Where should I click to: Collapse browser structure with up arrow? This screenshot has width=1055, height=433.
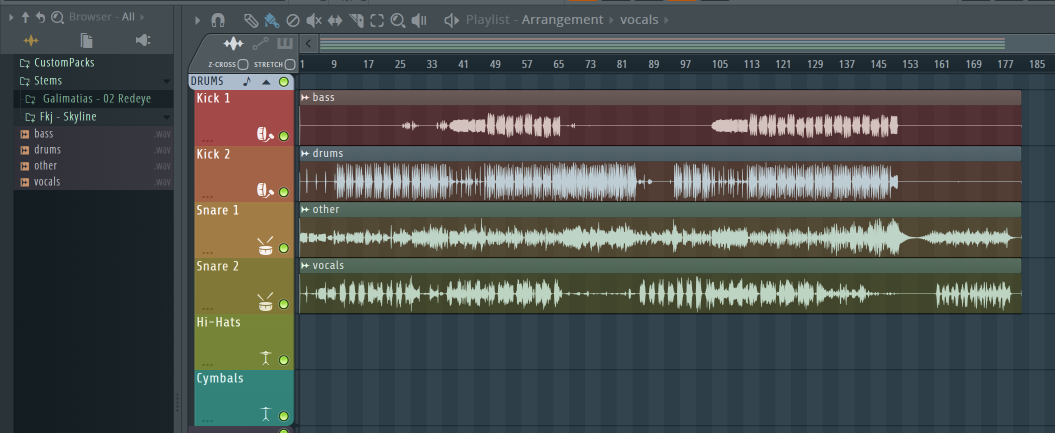click(26, 17)
